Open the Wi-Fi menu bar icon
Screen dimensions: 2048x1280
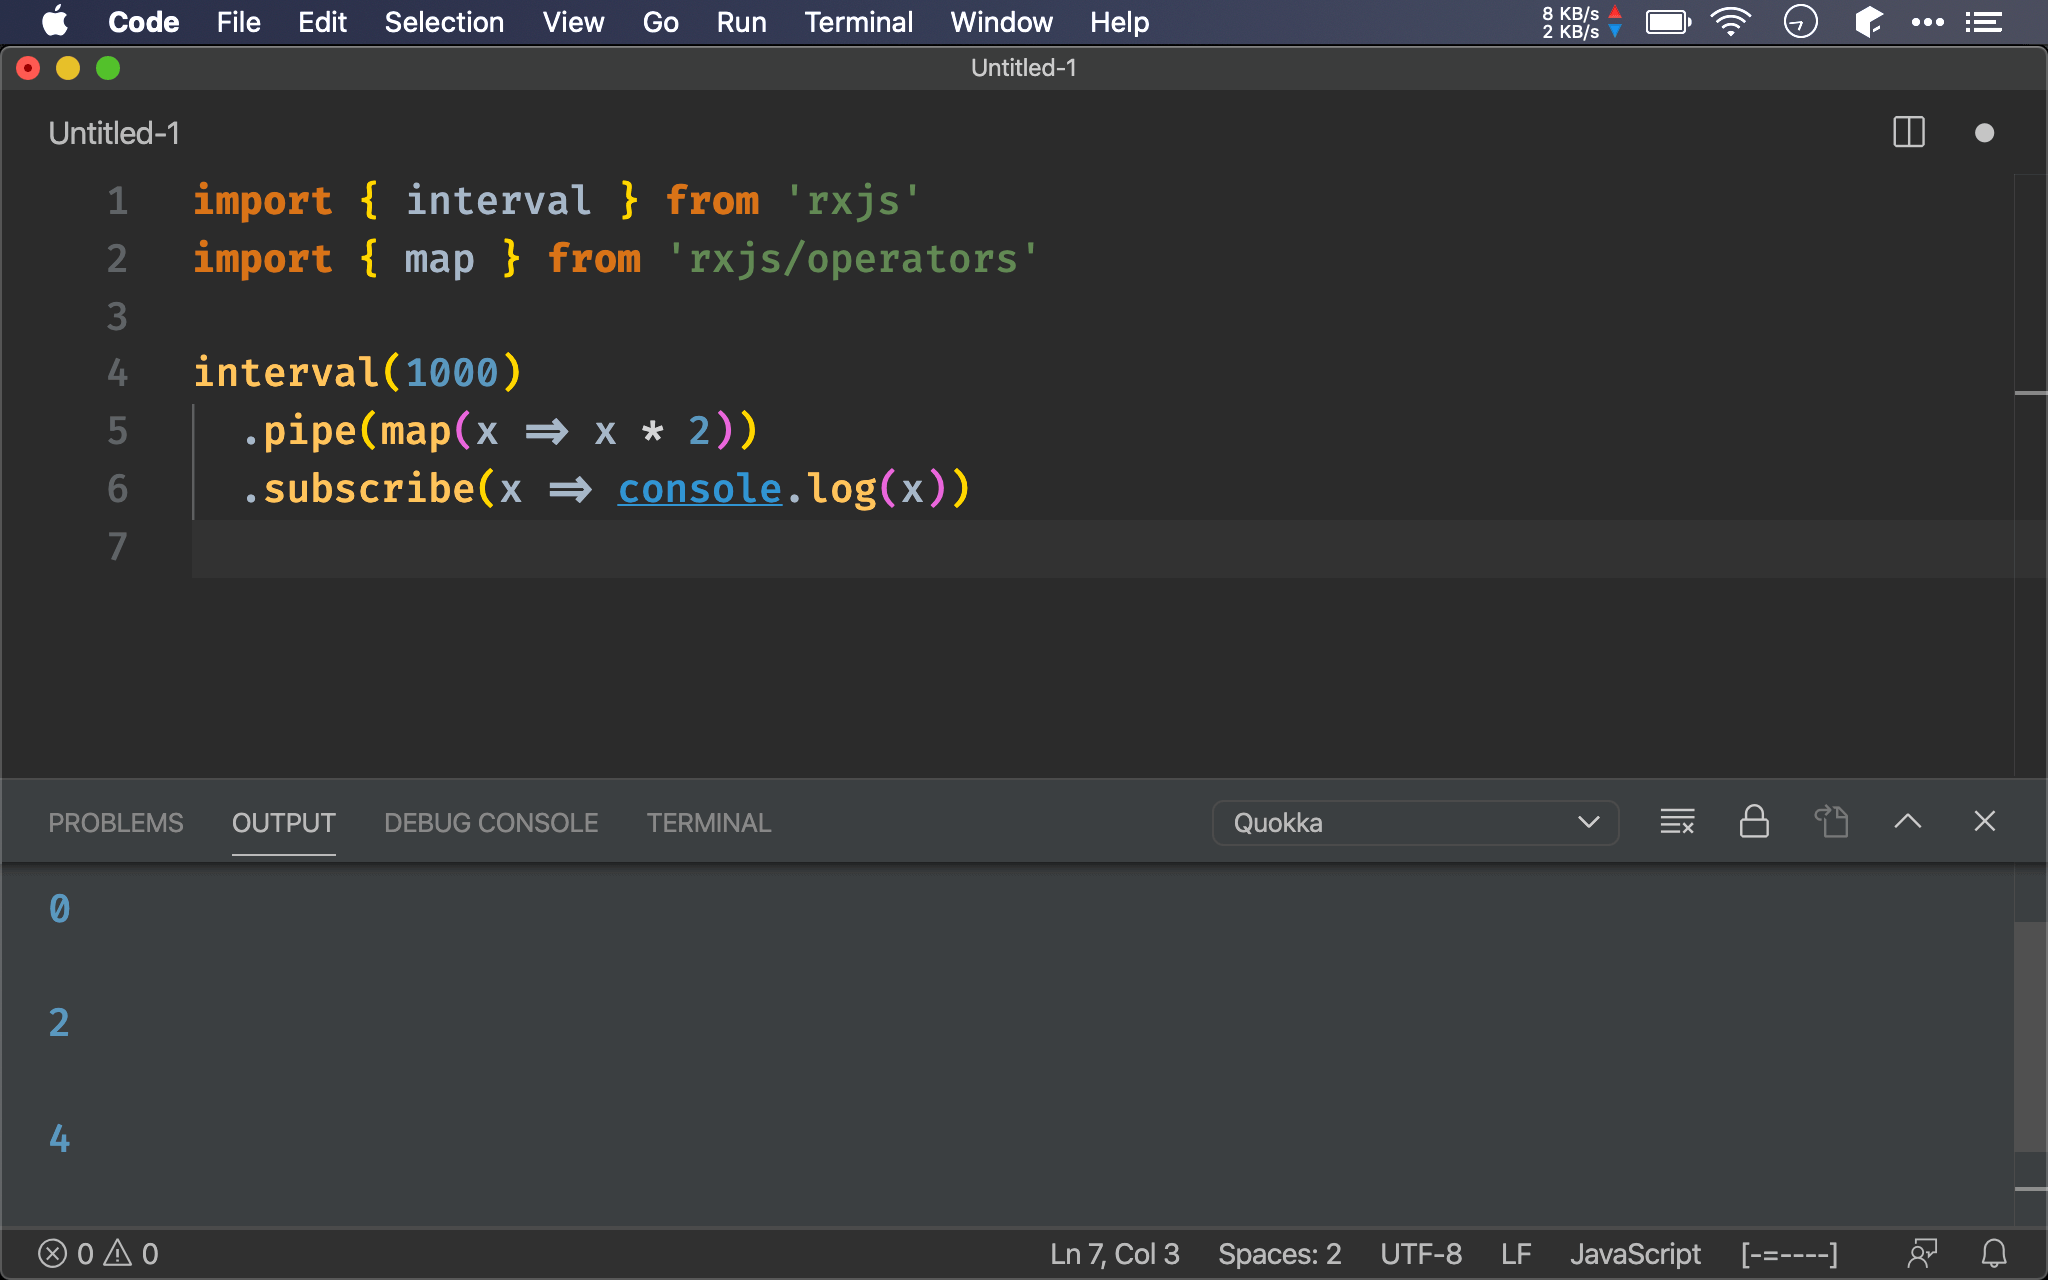pos(1730,22)
